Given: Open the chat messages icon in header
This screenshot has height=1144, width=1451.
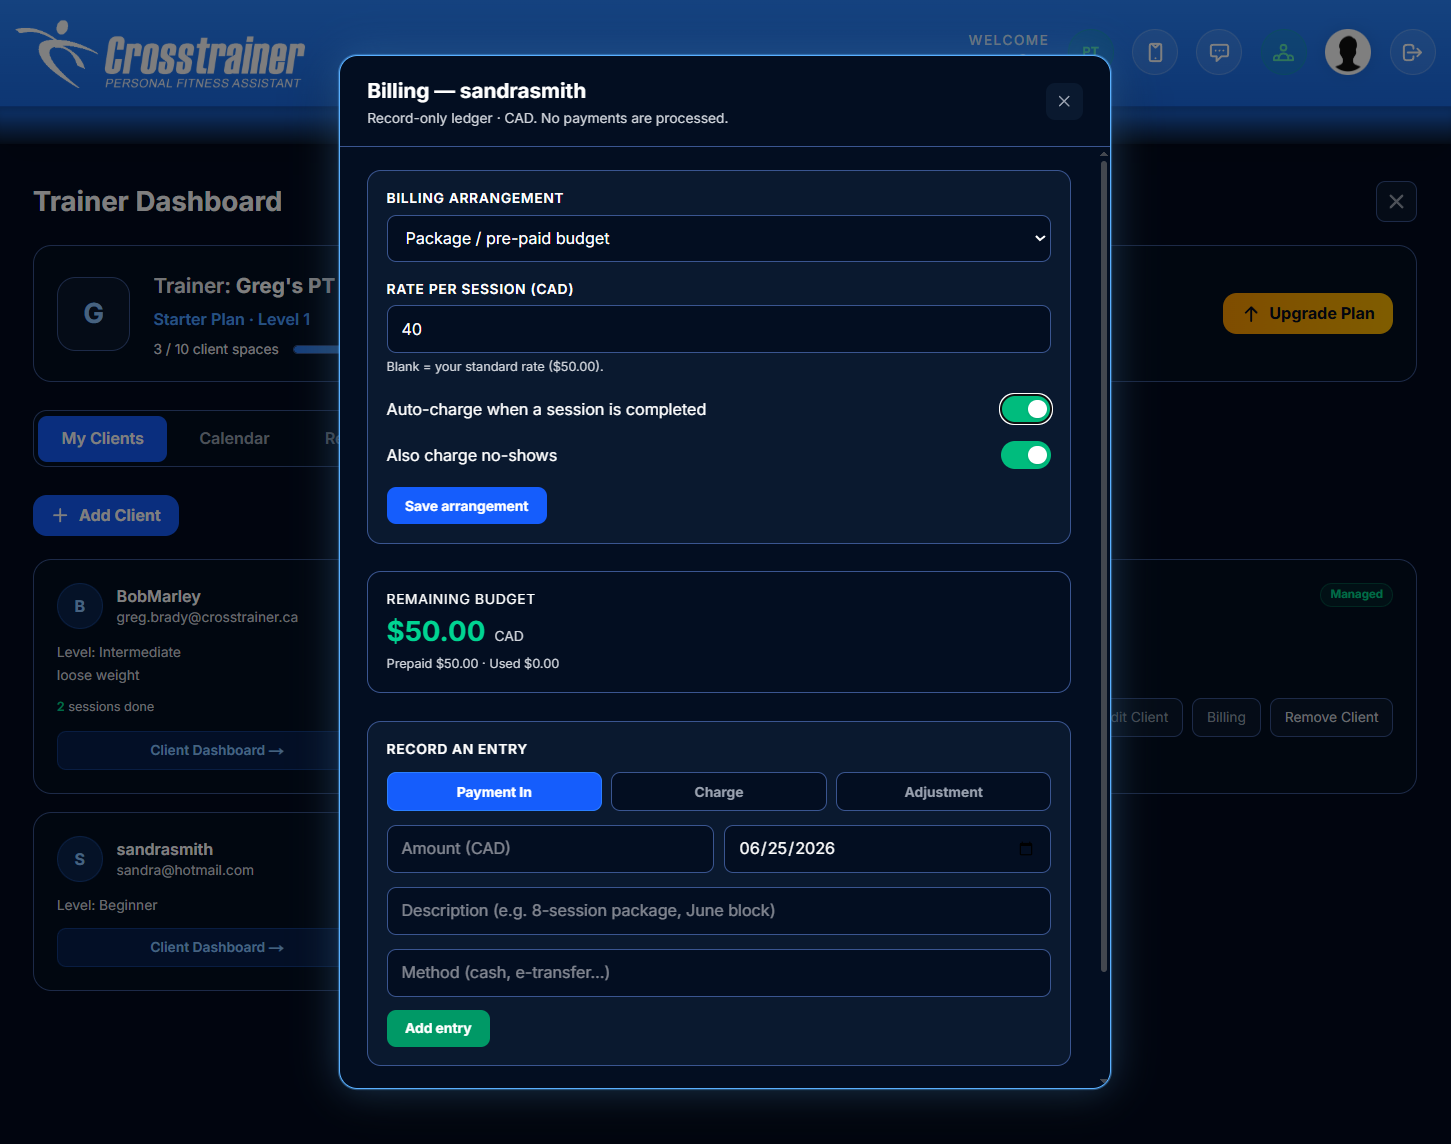Looking at the screenshot, I should click(x=1219, y=52).
